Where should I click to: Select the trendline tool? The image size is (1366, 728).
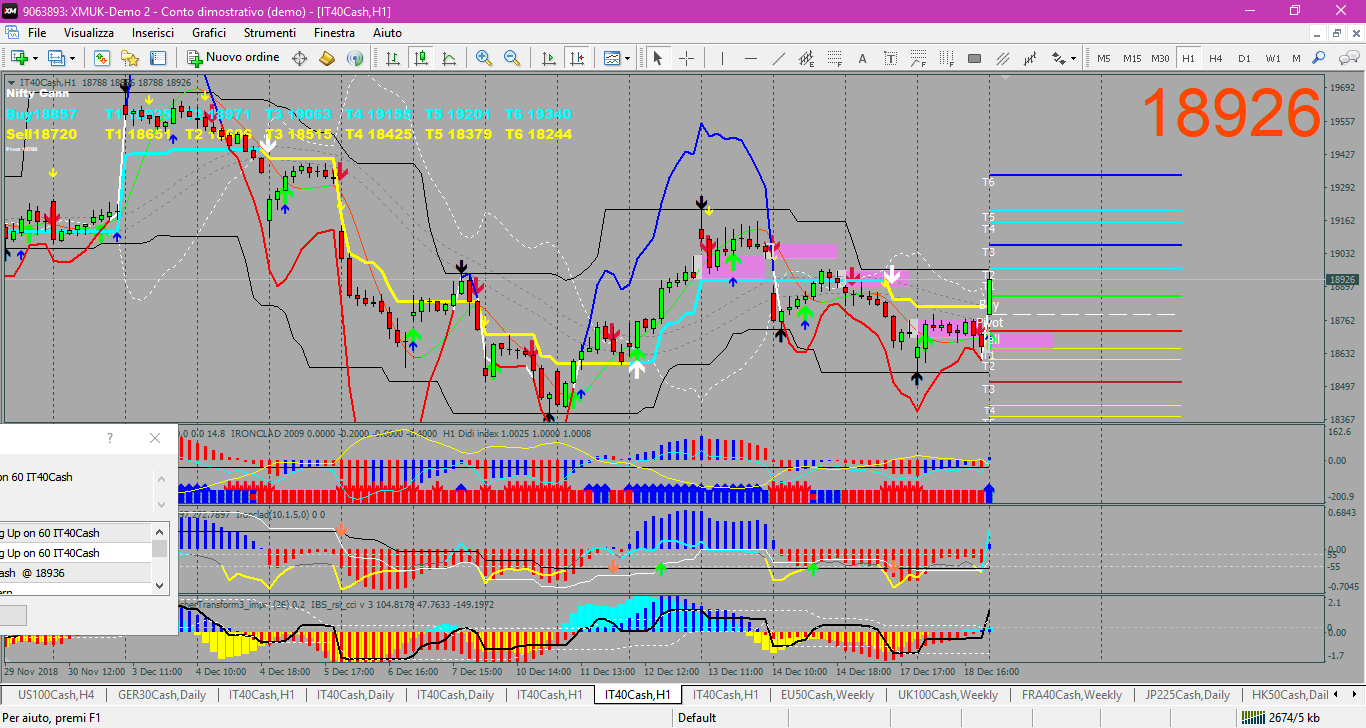(x=778, y=58)
